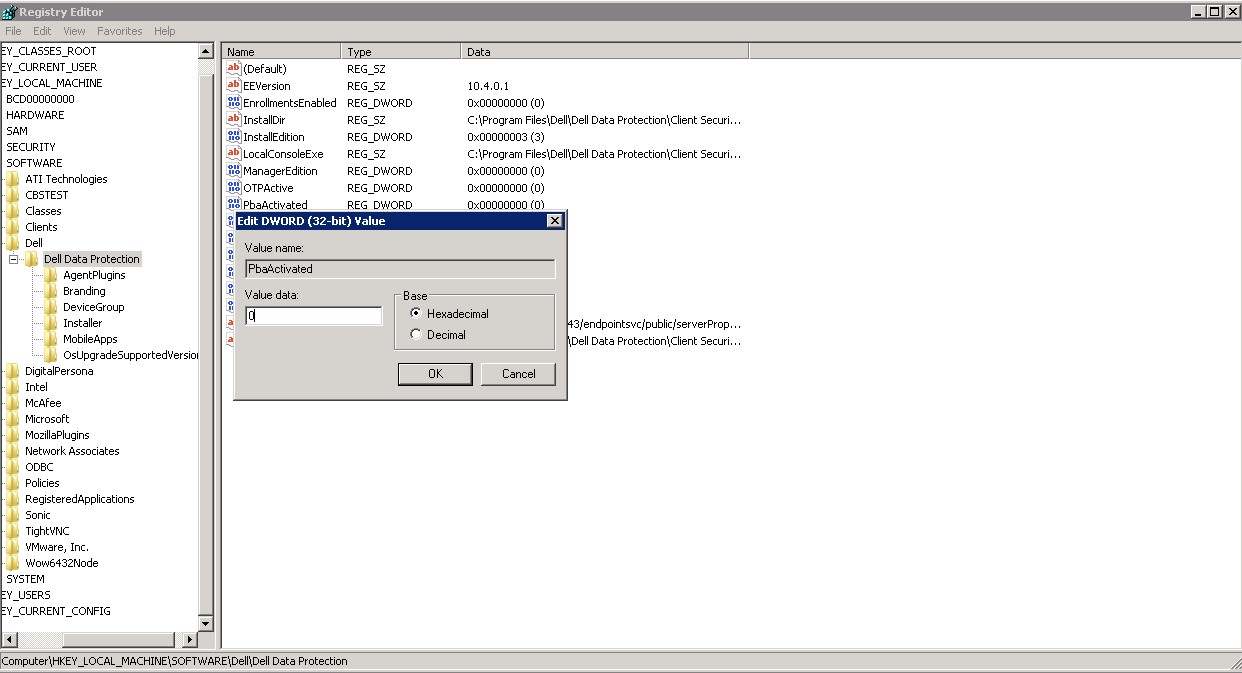Open the Favorites menu
Image resolution: width=1242 pixels, height=673 pixels.
point(119,31)
